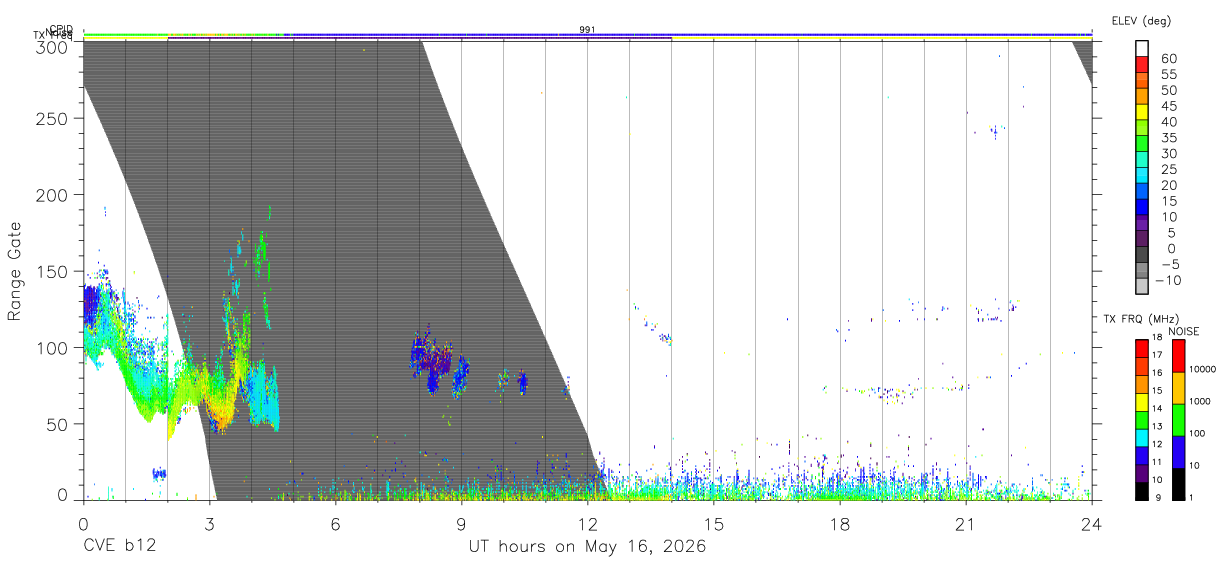
Task: Click the 'UT hours on May 16, 2026' label
Action: pyautogui.click(x=588, y=547)
